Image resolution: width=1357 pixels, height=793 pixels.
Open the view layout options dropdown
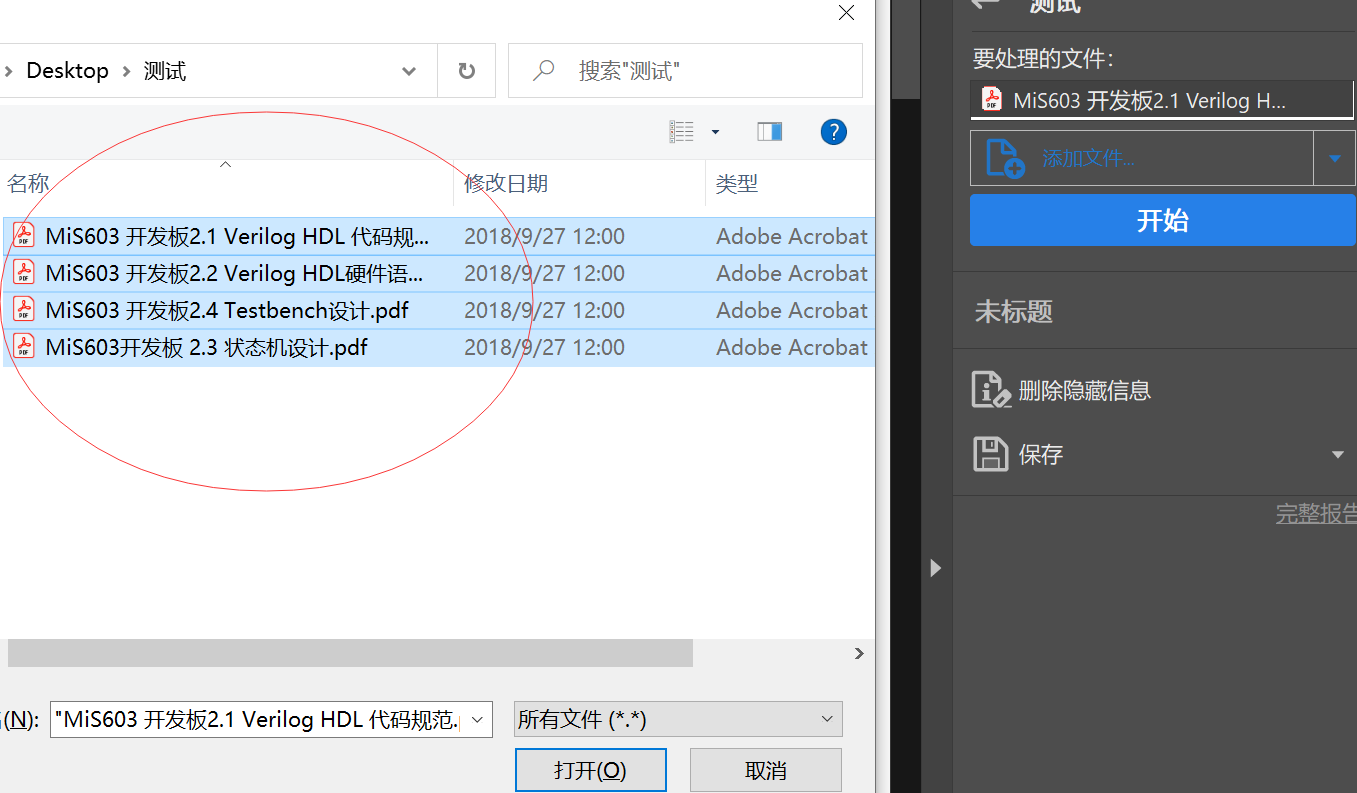[x=714, y=131]
